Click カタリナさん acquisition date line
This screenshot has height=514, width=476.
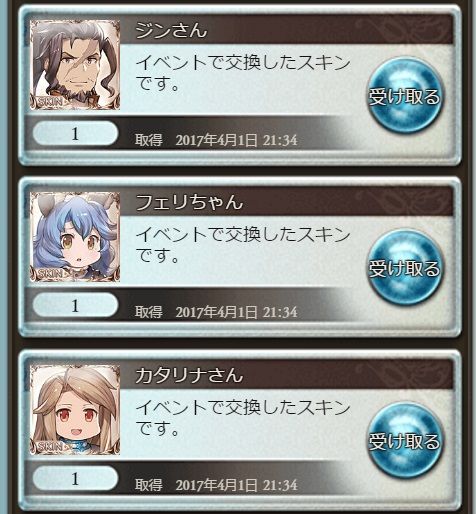coord(216,485)
